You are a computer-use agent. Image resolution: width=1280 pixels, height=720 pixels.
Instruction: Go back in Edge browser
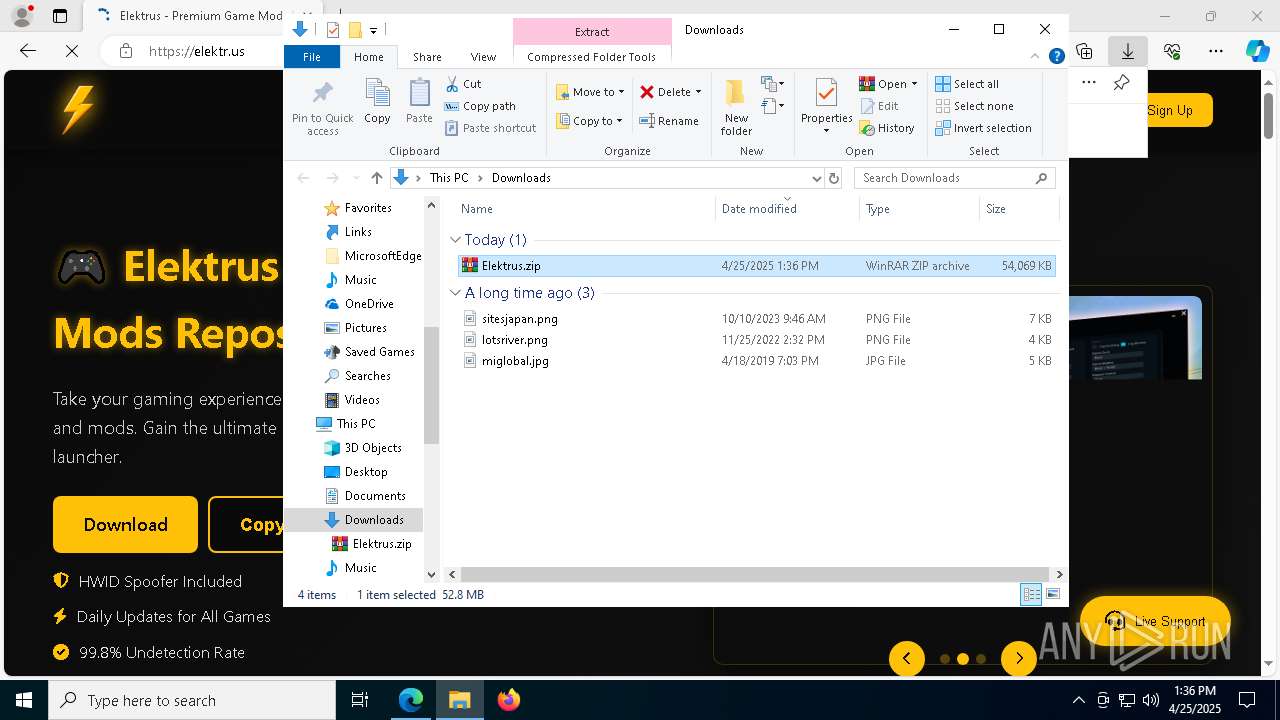pyautogui.click(x=28, y=51)
